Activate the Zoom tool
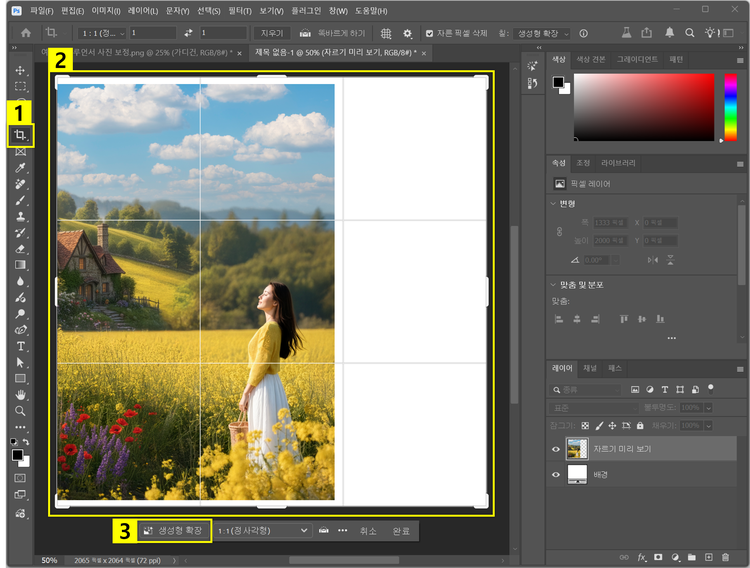 click(x=20, y=410)
